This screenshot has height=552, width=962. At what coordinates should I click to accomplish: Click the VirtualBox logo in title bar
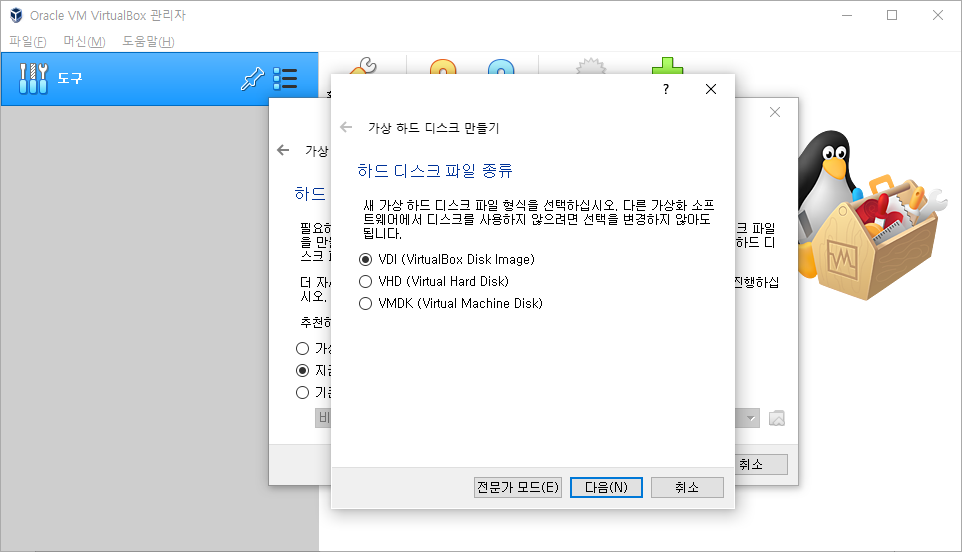click(17, 15)
